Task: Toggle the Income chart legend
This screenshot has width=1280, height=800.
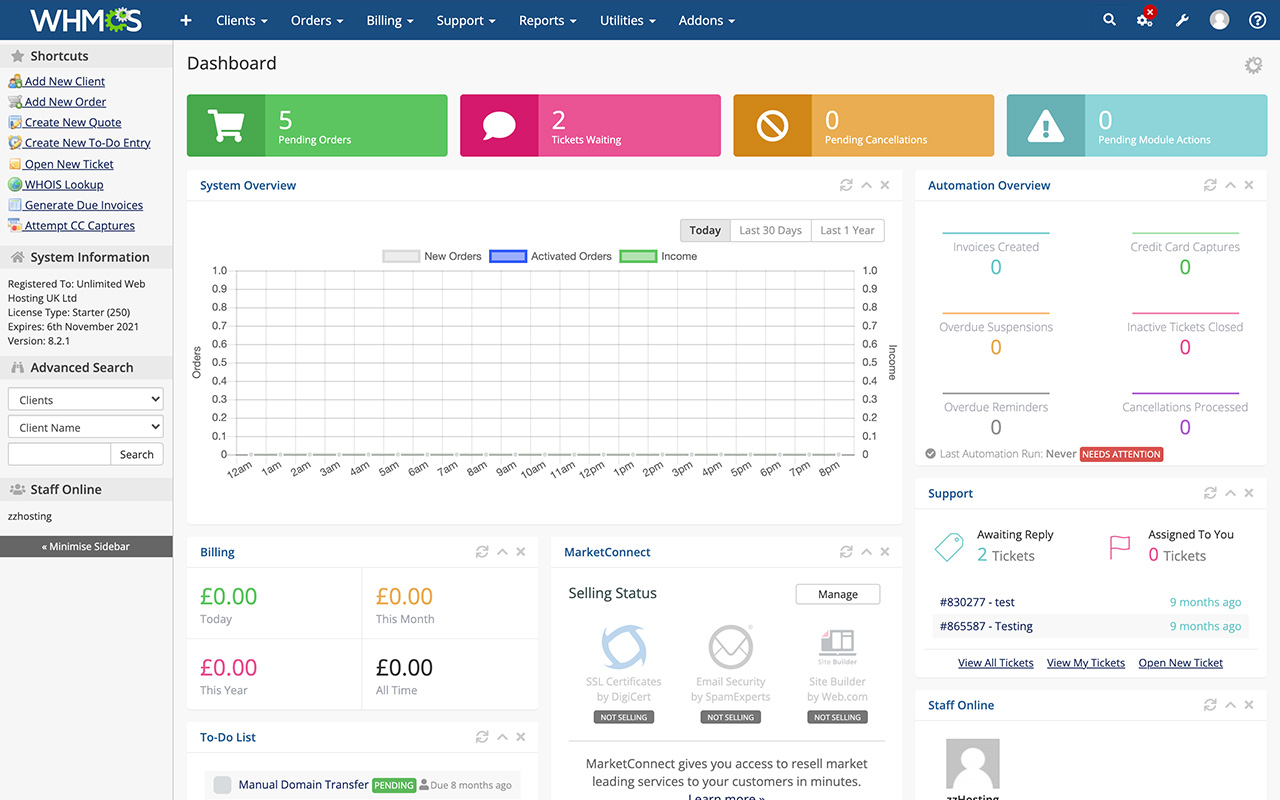Action: tap(658, 257)
